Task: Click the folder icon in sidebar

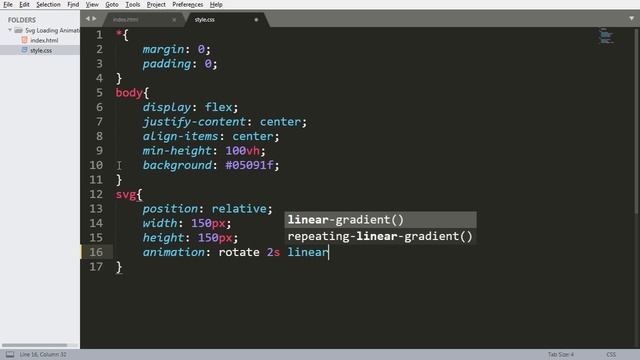Action: coord(18,30)
